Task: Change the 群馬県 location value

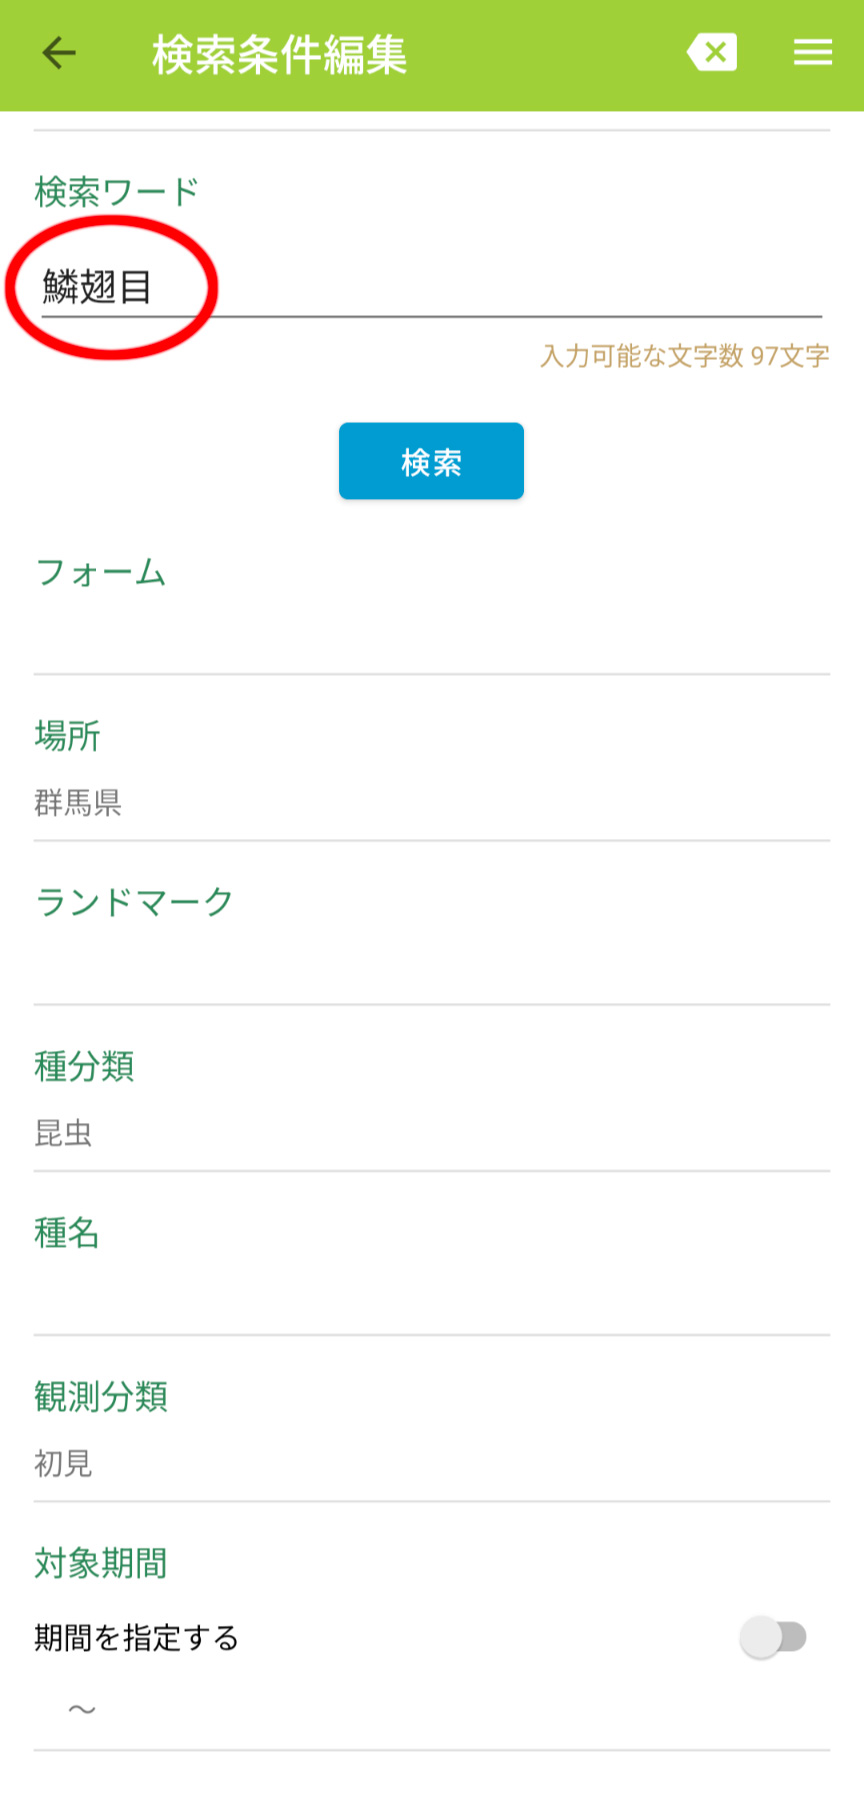Action: click(x=78, y=802)
